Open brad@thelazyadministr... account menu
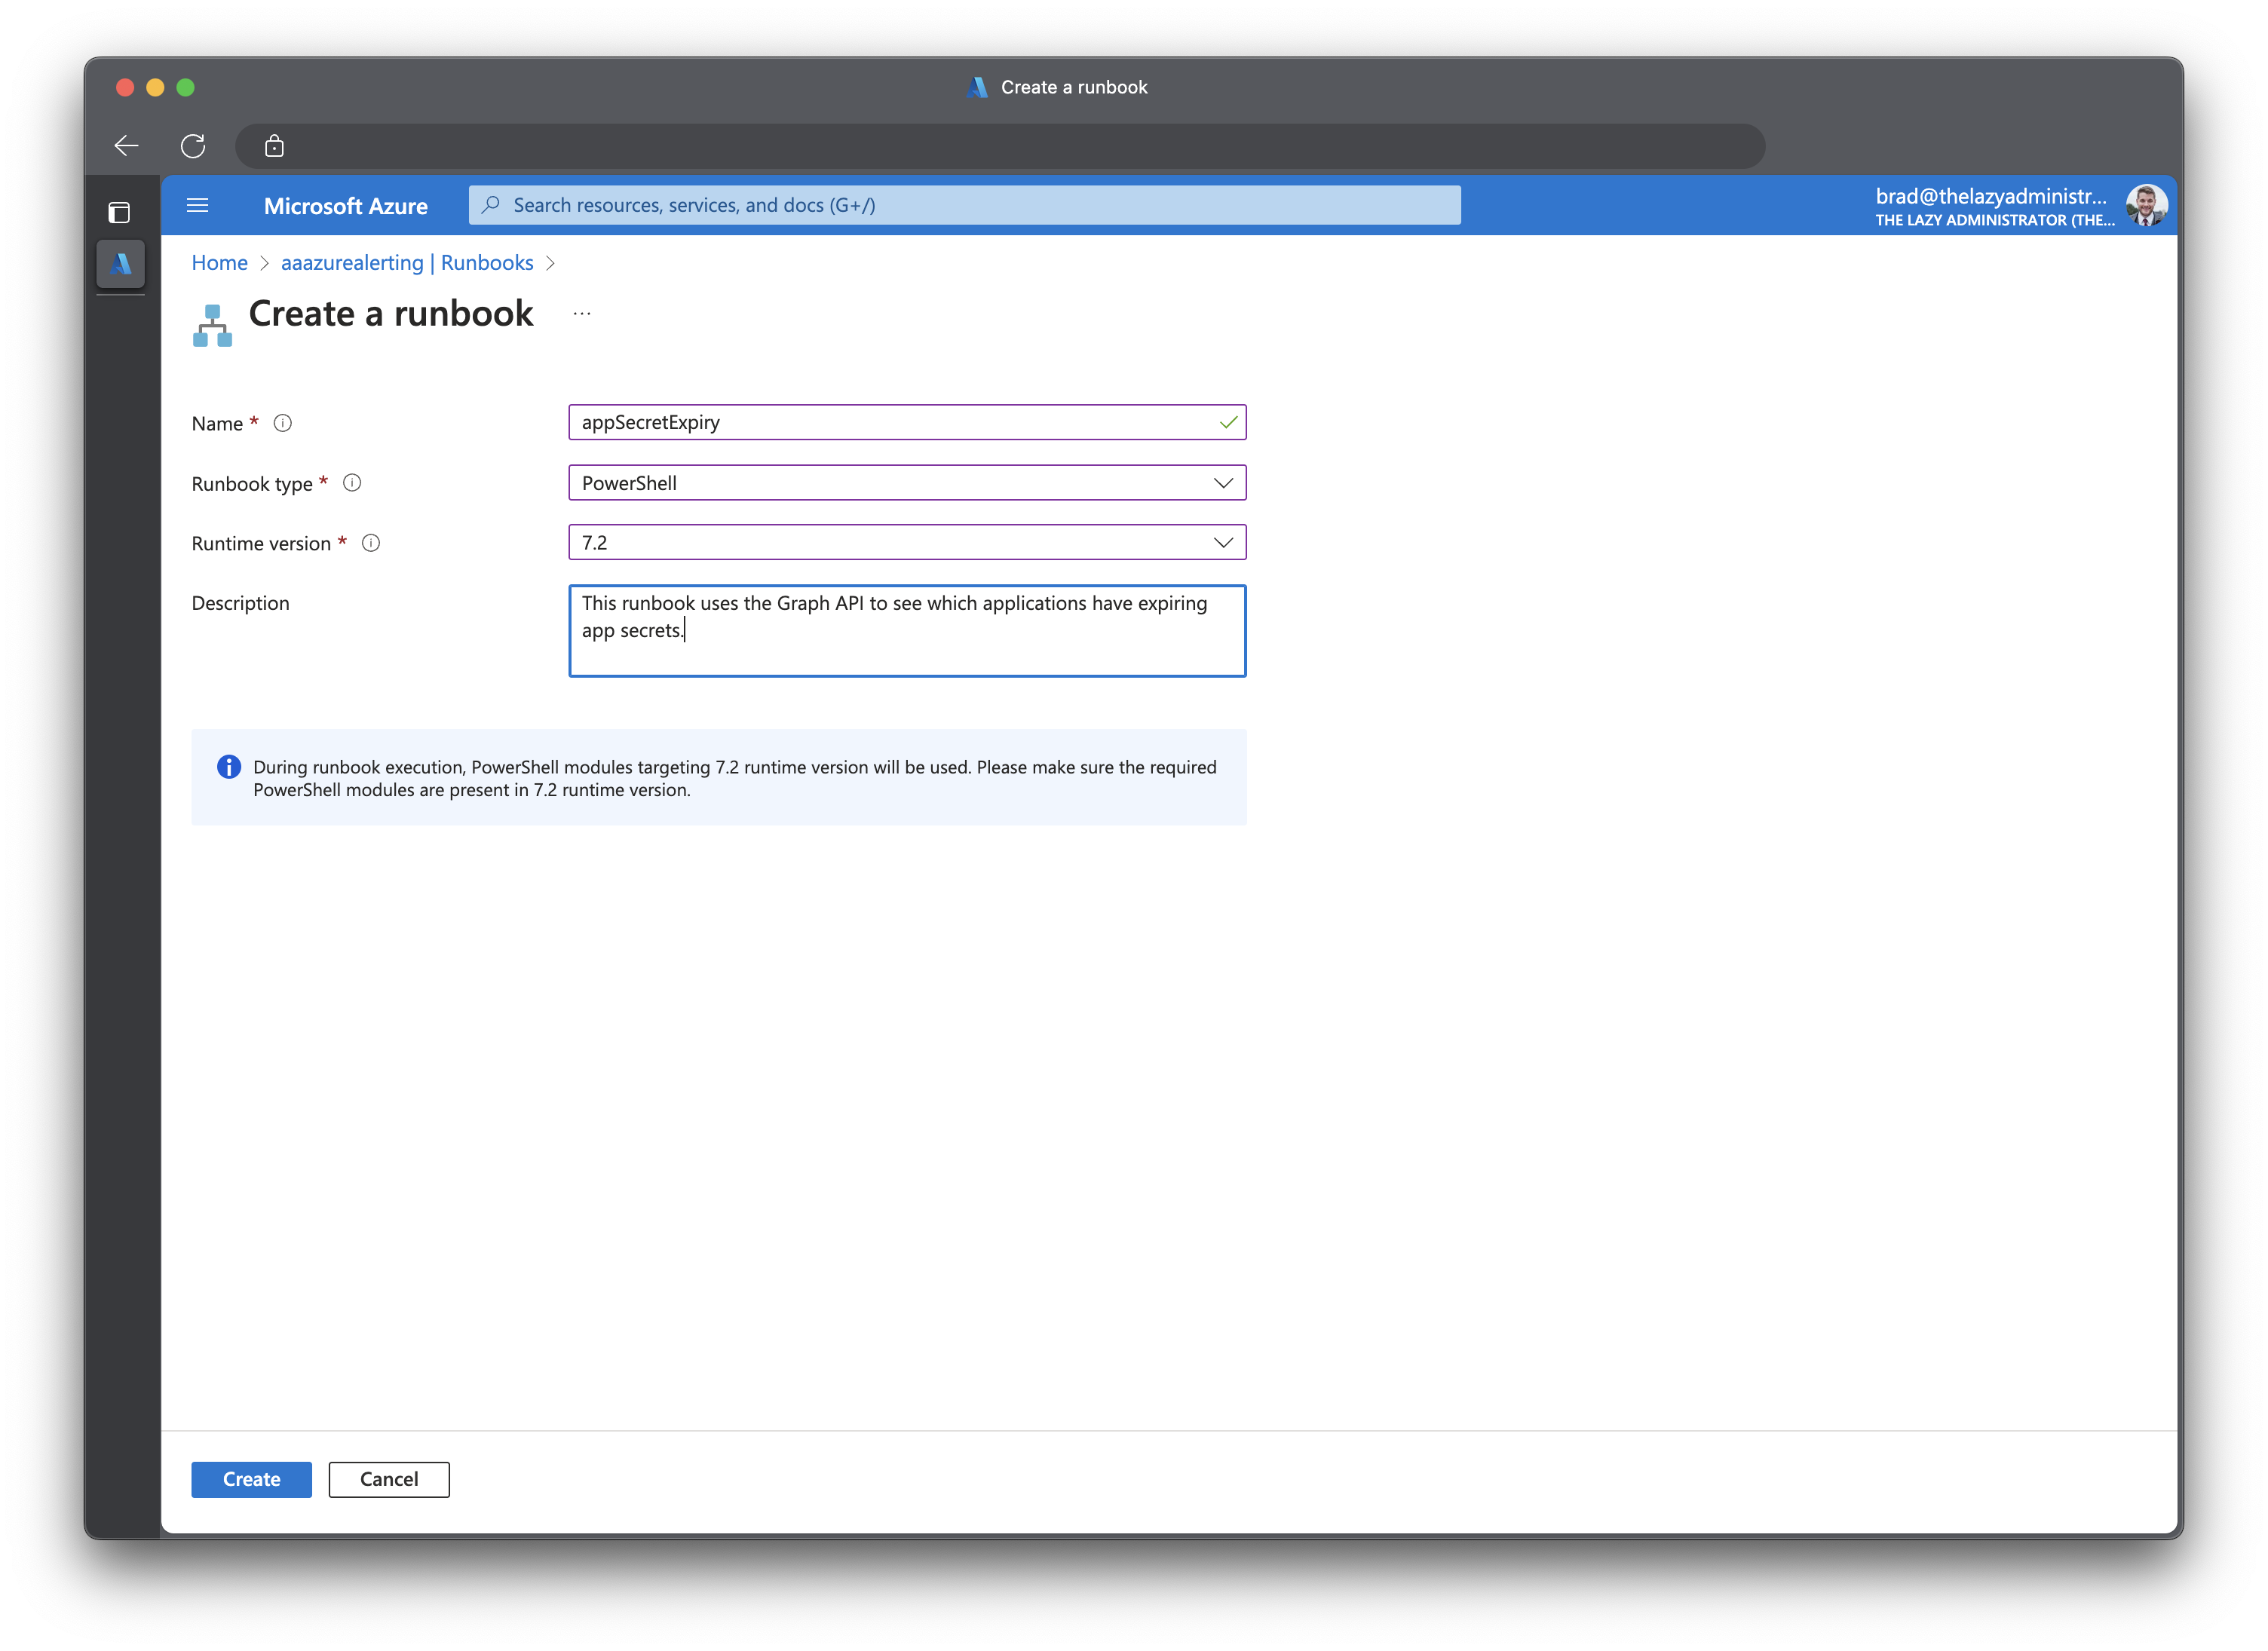The width and height of the screenshot is (2268, 1651). (1994, 206)
